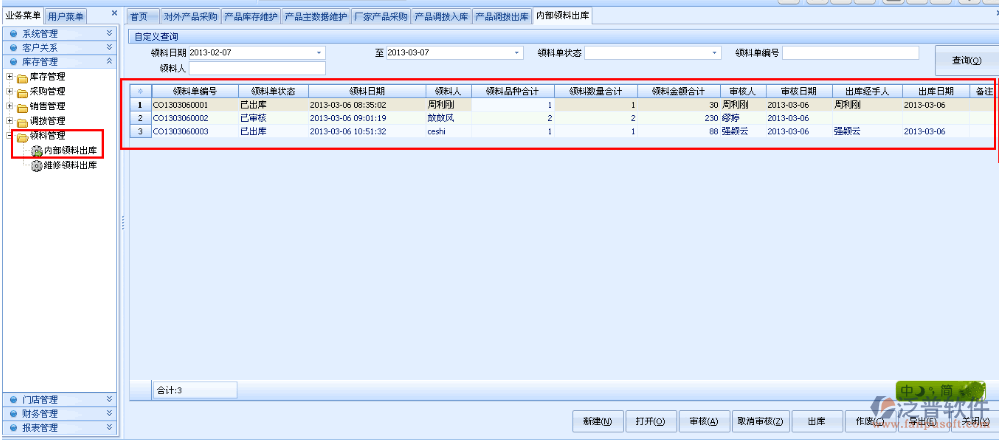Viewport: 1000px width, 440px height.
Task: Switch to the 产品库存维护 tab
Action: 250,17
